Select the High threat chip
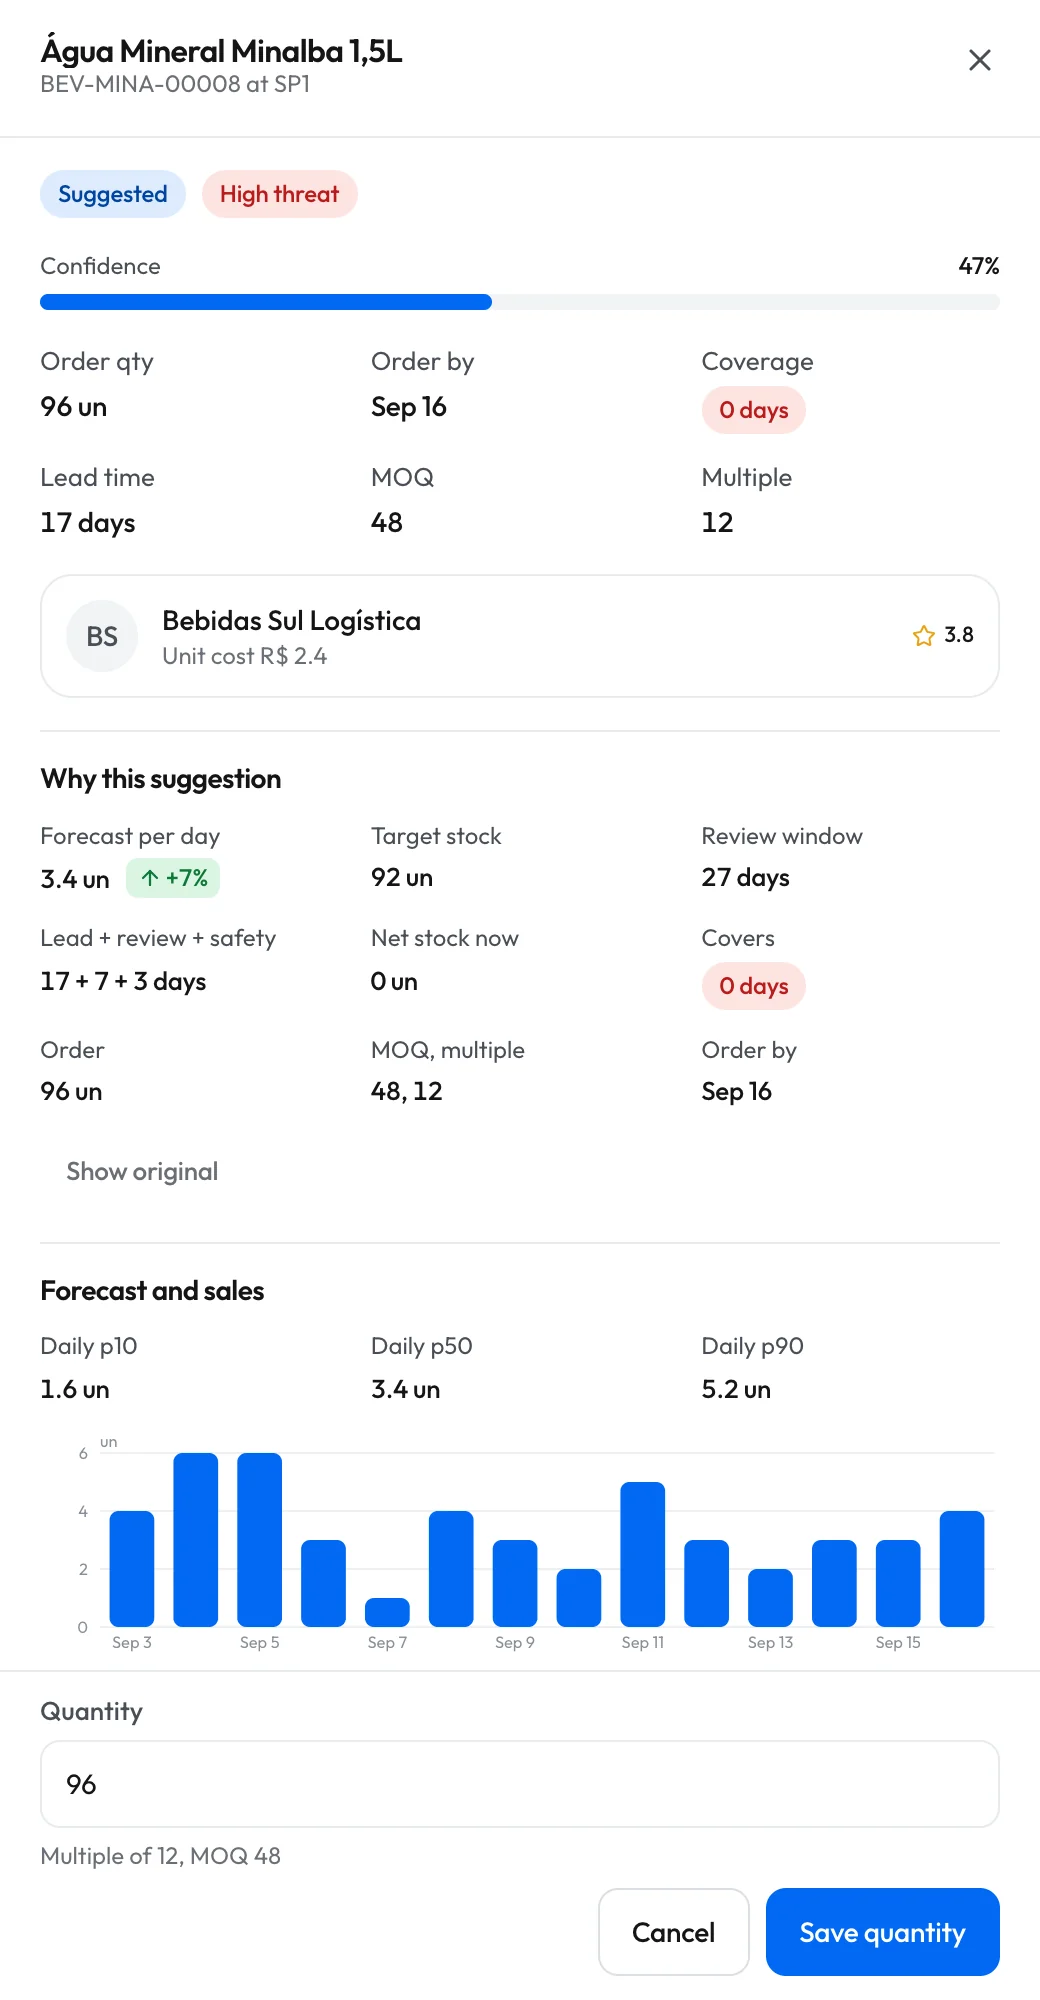 [x=280, y=194]
